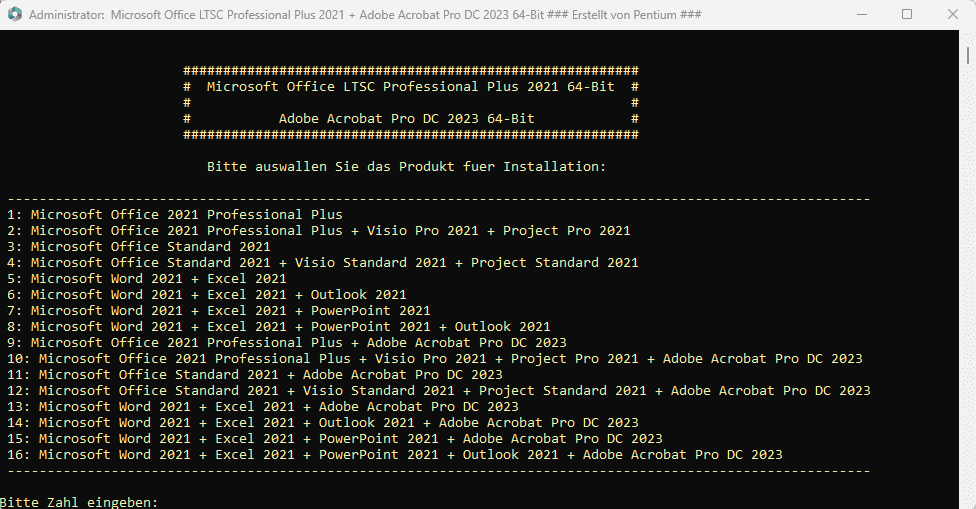976x509 pixels.
Task: Click the window title bar text
Action: 365,14
